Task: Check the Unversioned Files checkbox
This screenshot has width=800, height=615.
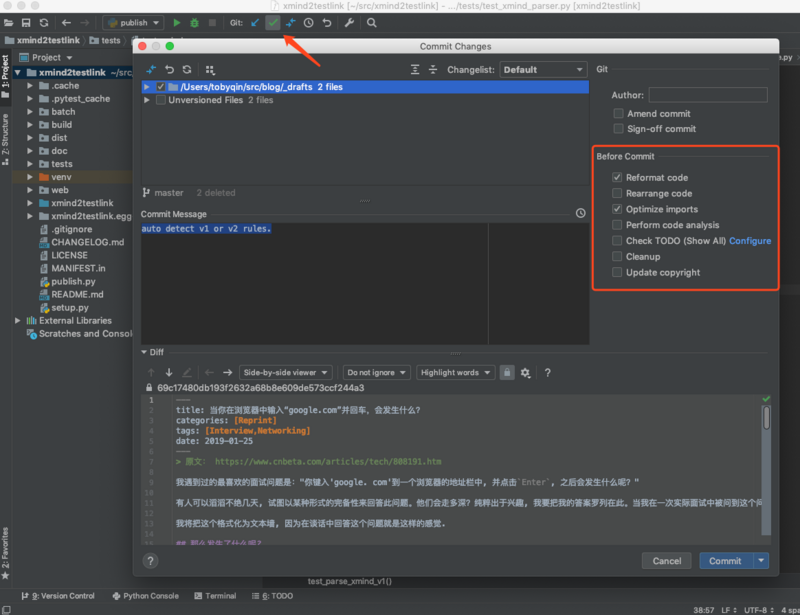Action: coord(161,100)
